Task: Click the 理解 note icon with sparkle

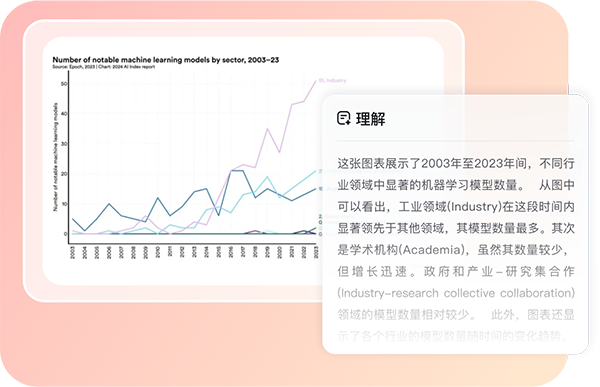Action: pos(343,118)
